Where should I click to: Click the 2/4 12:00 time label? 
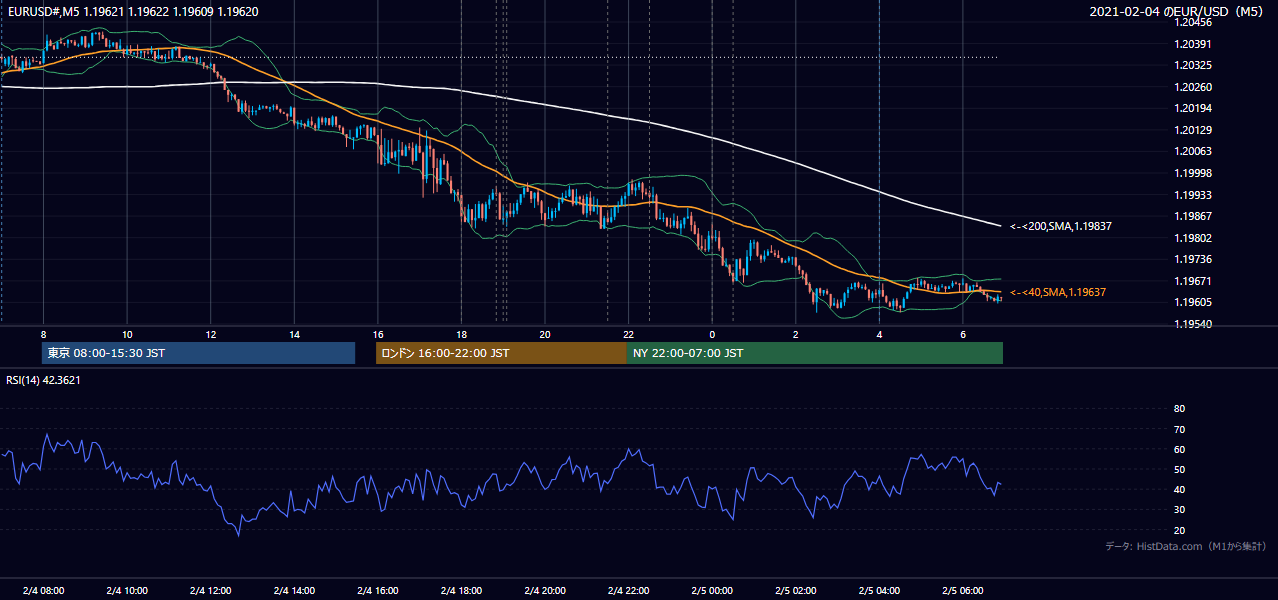tap(211, 590)
